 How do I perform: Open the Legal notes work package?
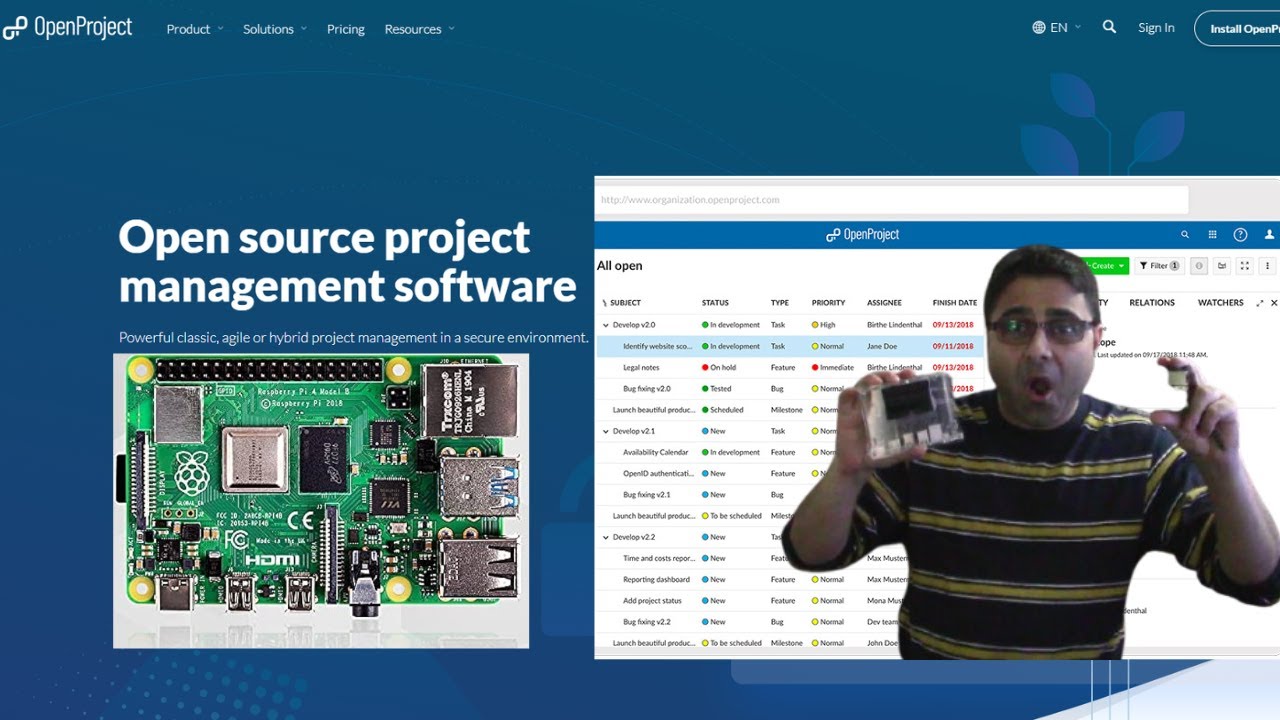pos(641,368)
